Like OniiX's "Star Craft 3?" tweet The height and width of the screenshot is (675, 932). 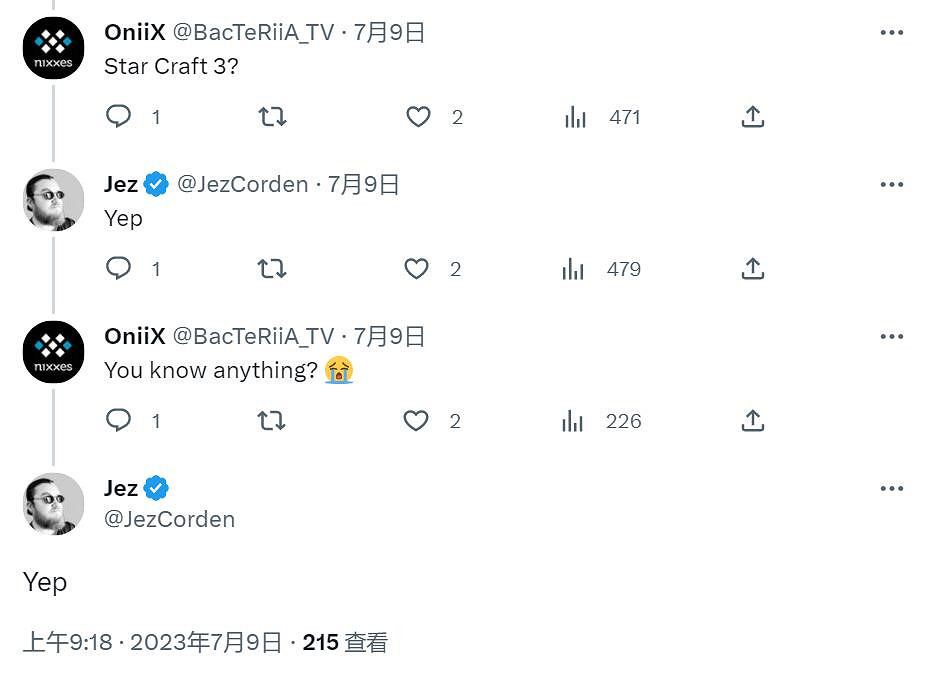click(x=418, y=116)
